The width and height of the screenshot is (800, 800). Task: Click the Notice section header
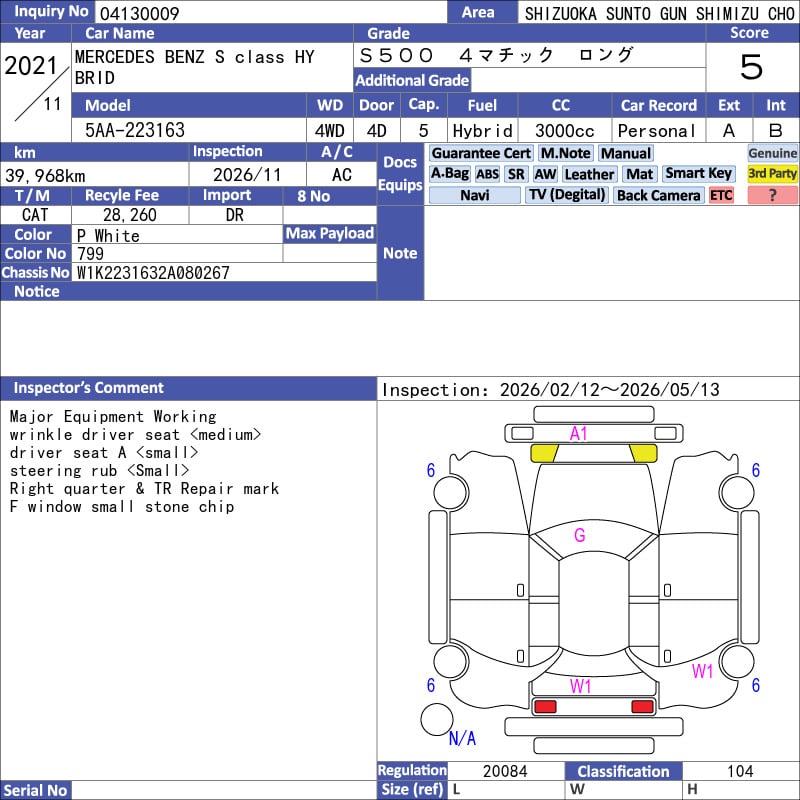click(x=37, y=292)
